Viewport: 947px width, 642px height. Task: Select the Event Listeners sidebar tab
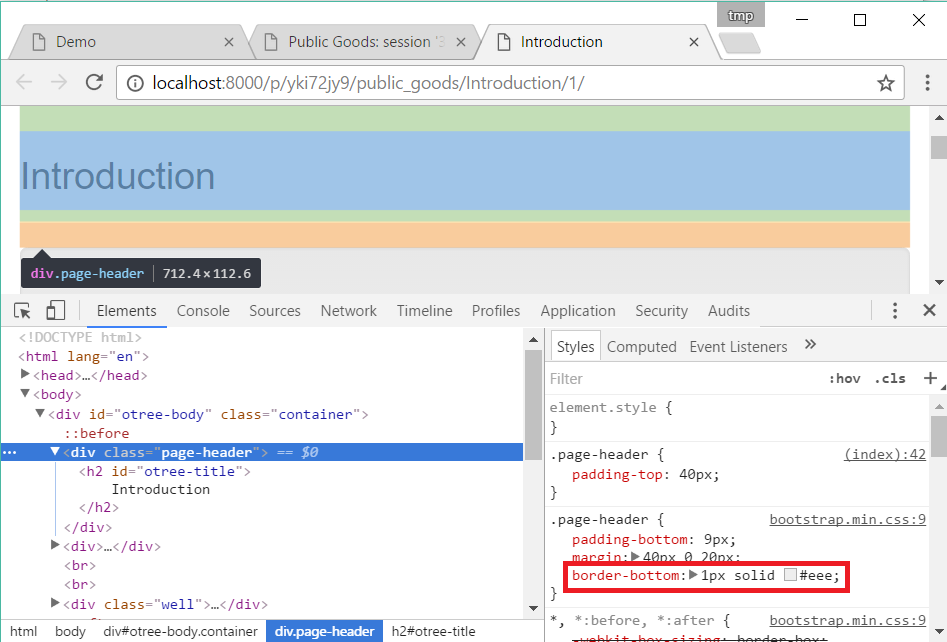[738, 347]
